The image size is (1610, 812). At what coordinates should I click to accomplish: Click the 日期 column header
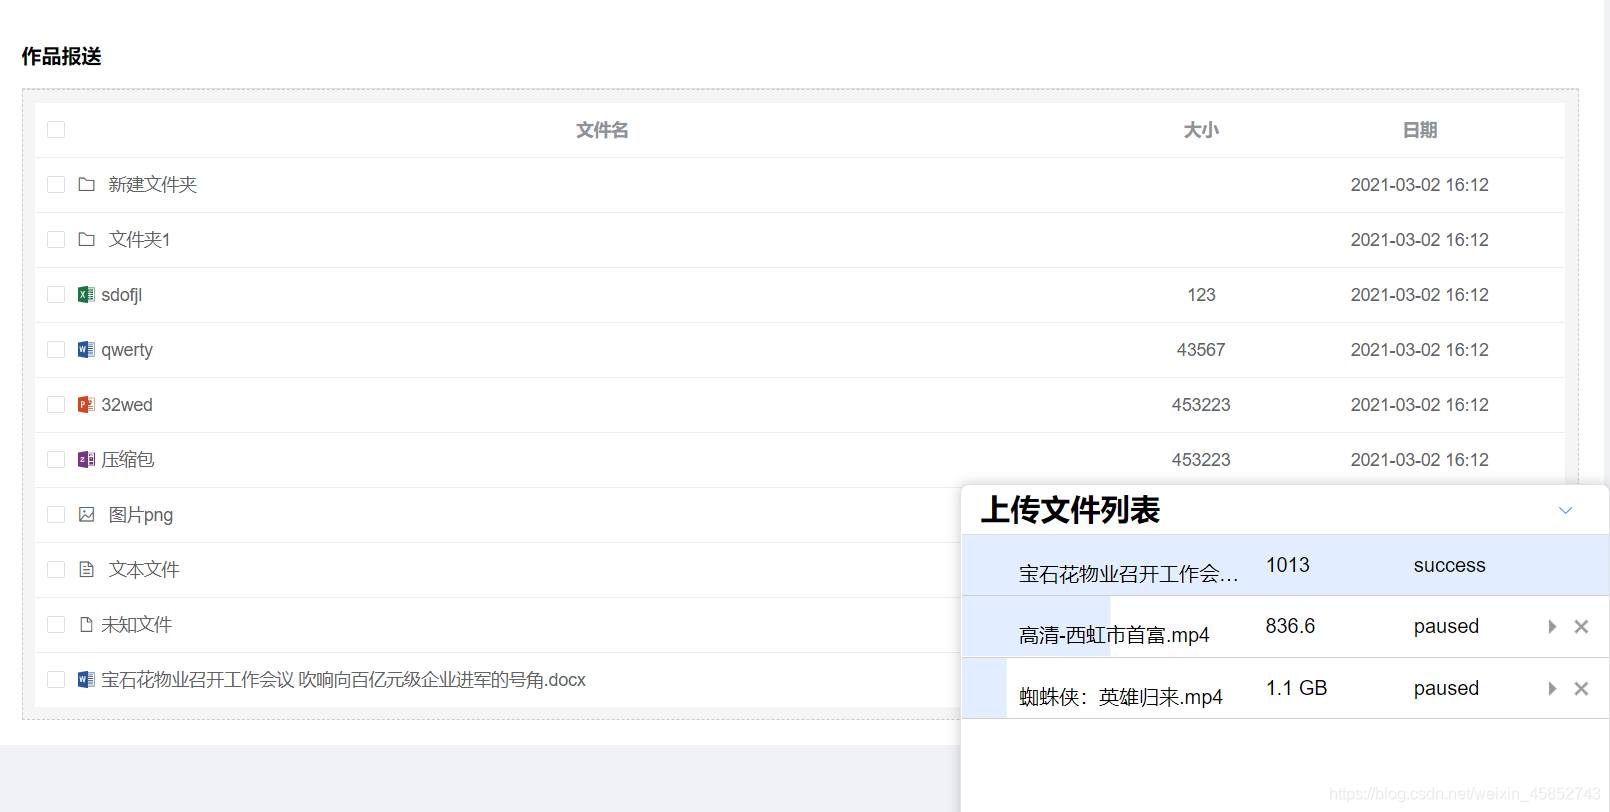coord(1420,130)
